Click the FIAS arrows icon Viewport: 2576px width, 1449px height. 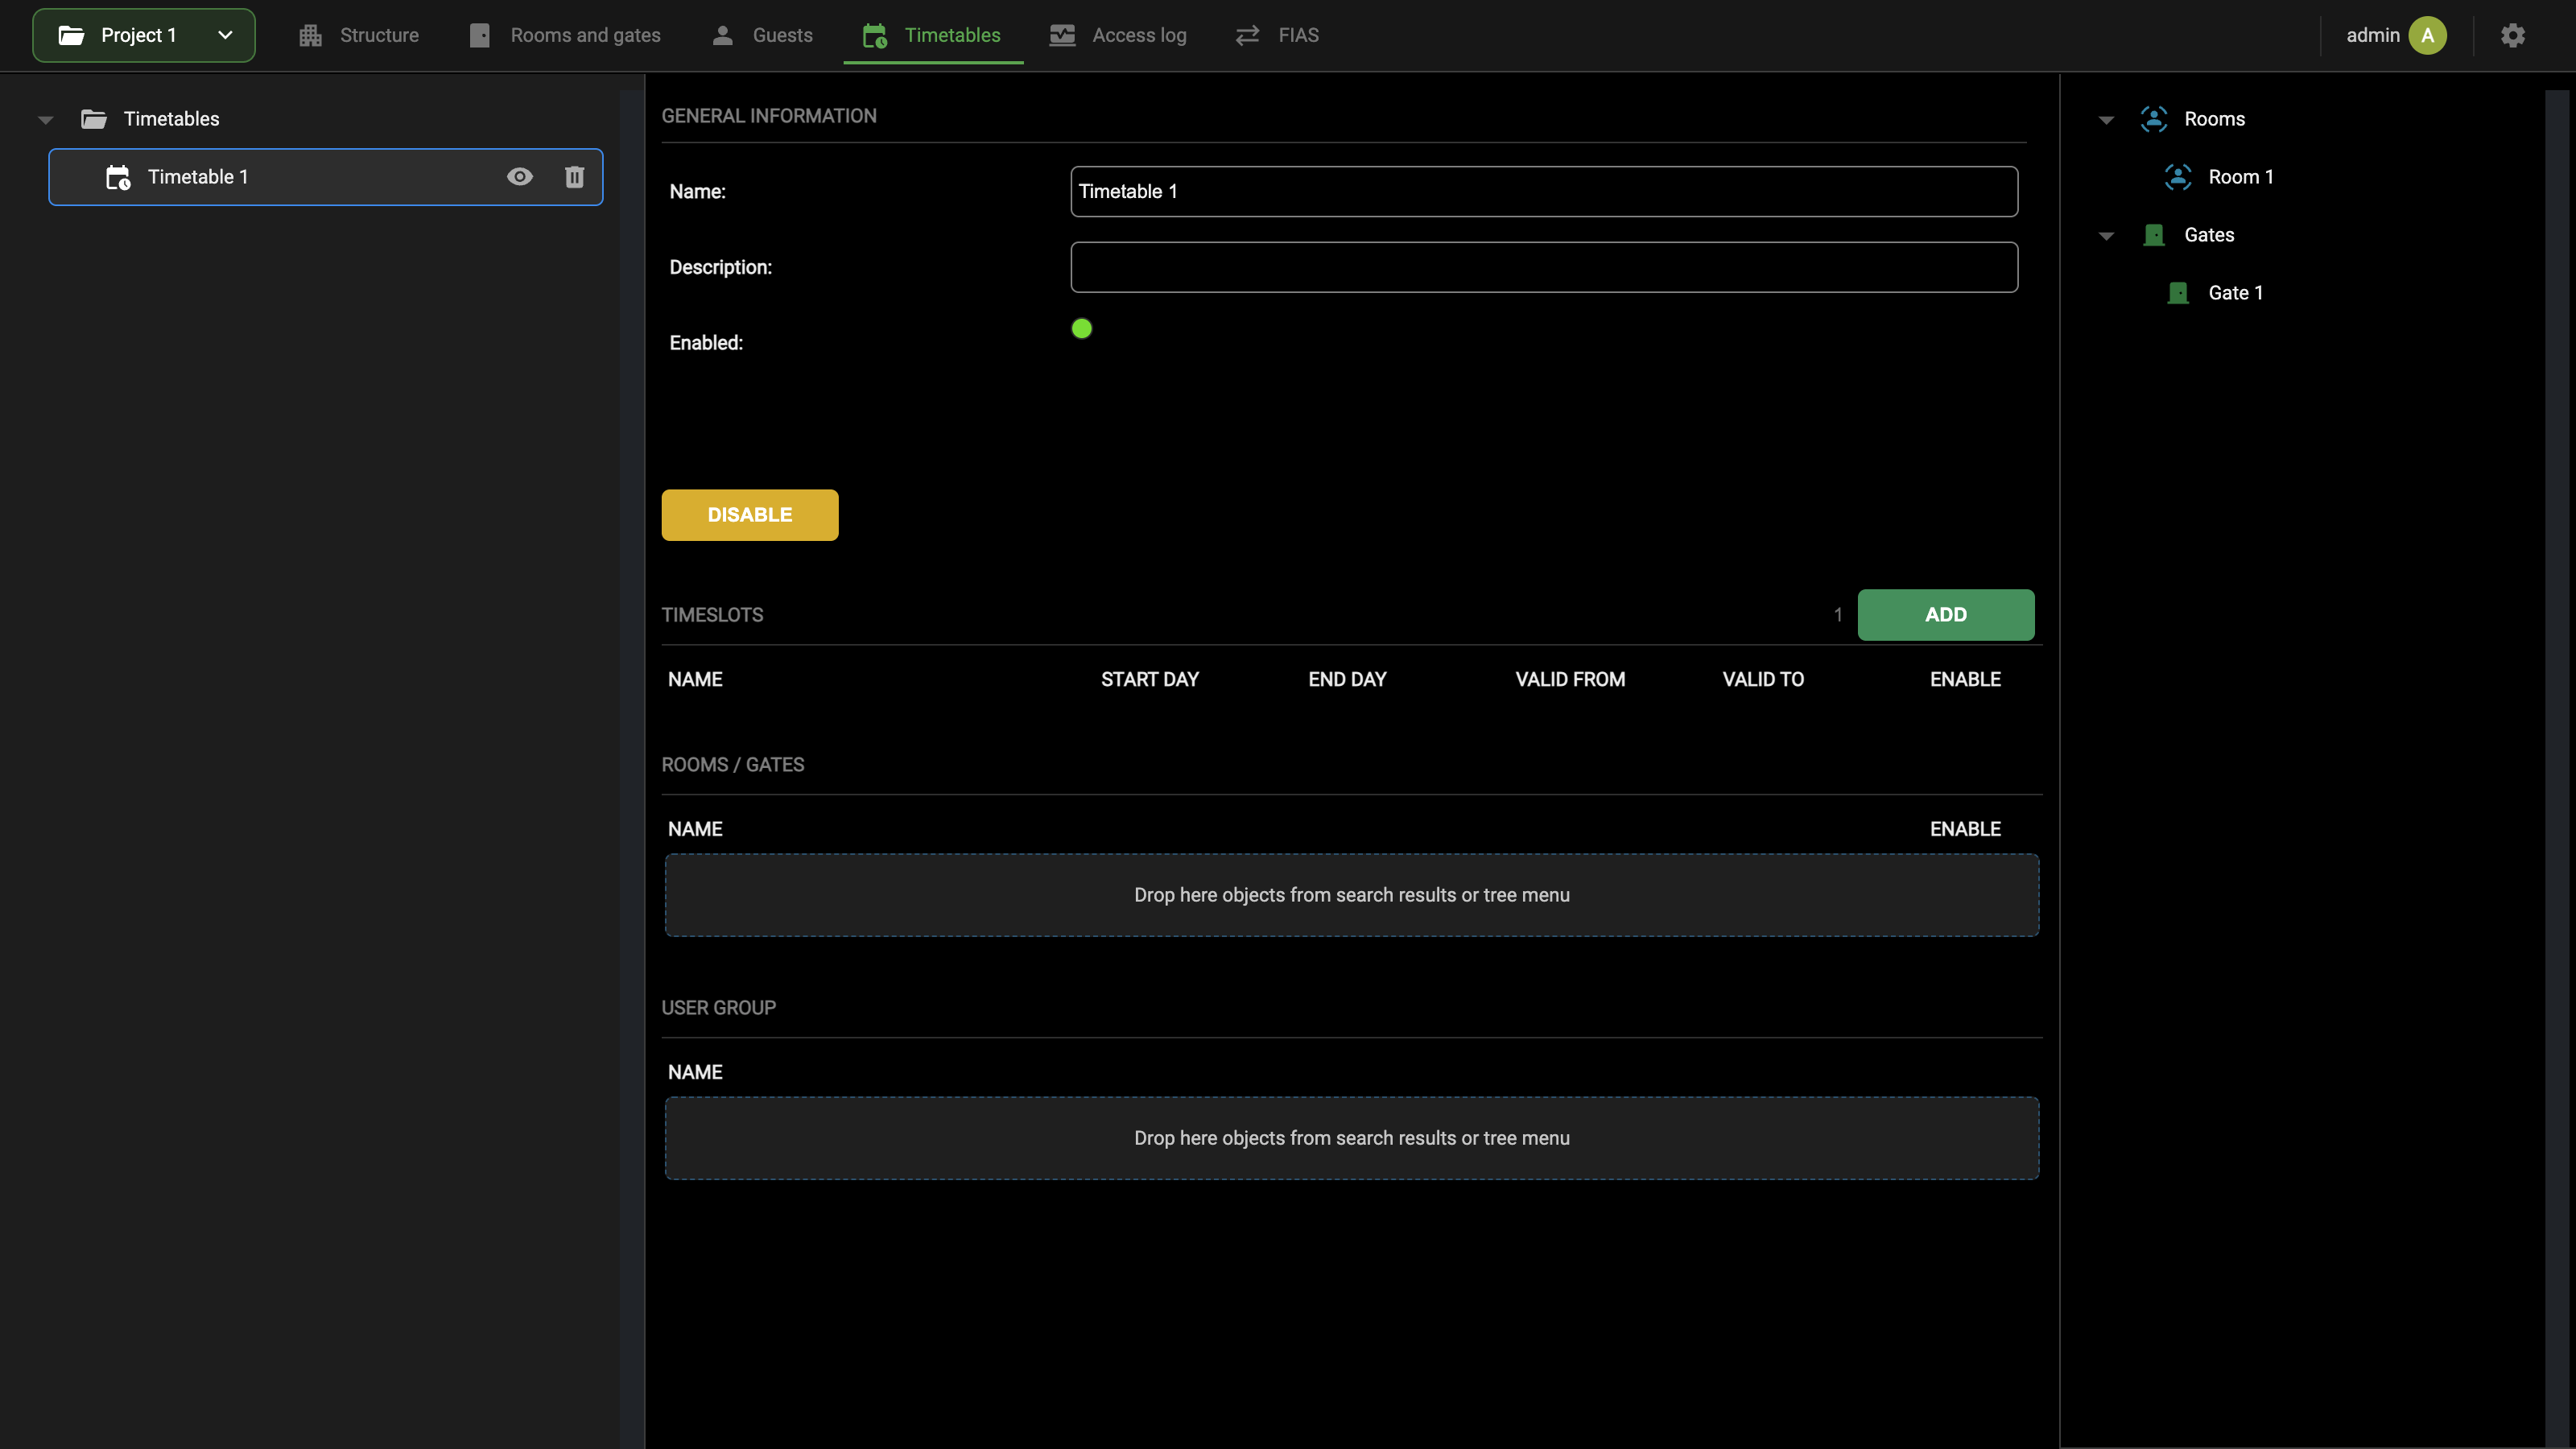click(1247, 35)
